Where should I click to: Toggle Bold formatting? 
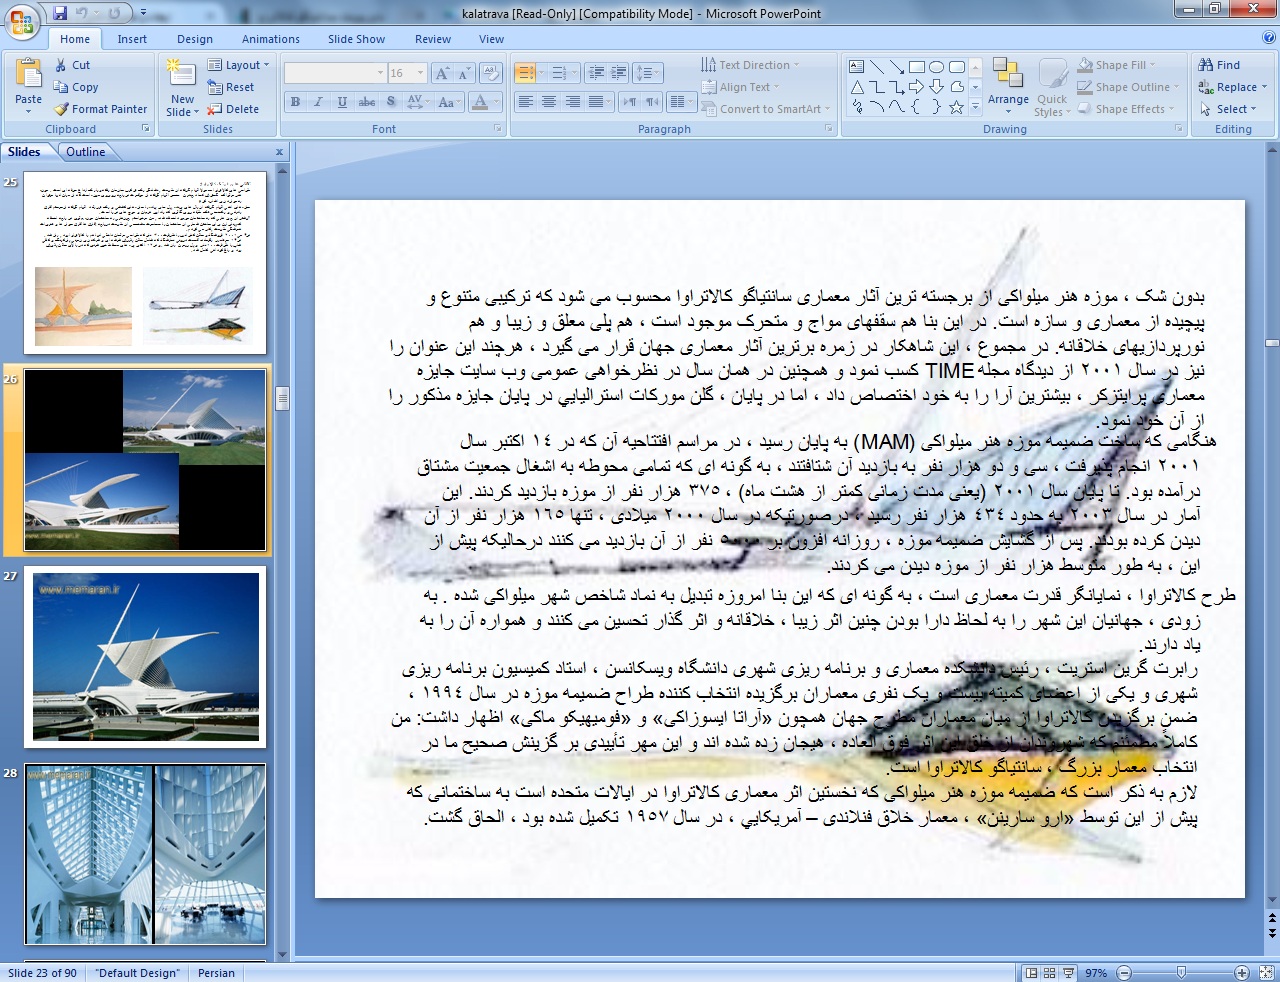tap(295, 102)
